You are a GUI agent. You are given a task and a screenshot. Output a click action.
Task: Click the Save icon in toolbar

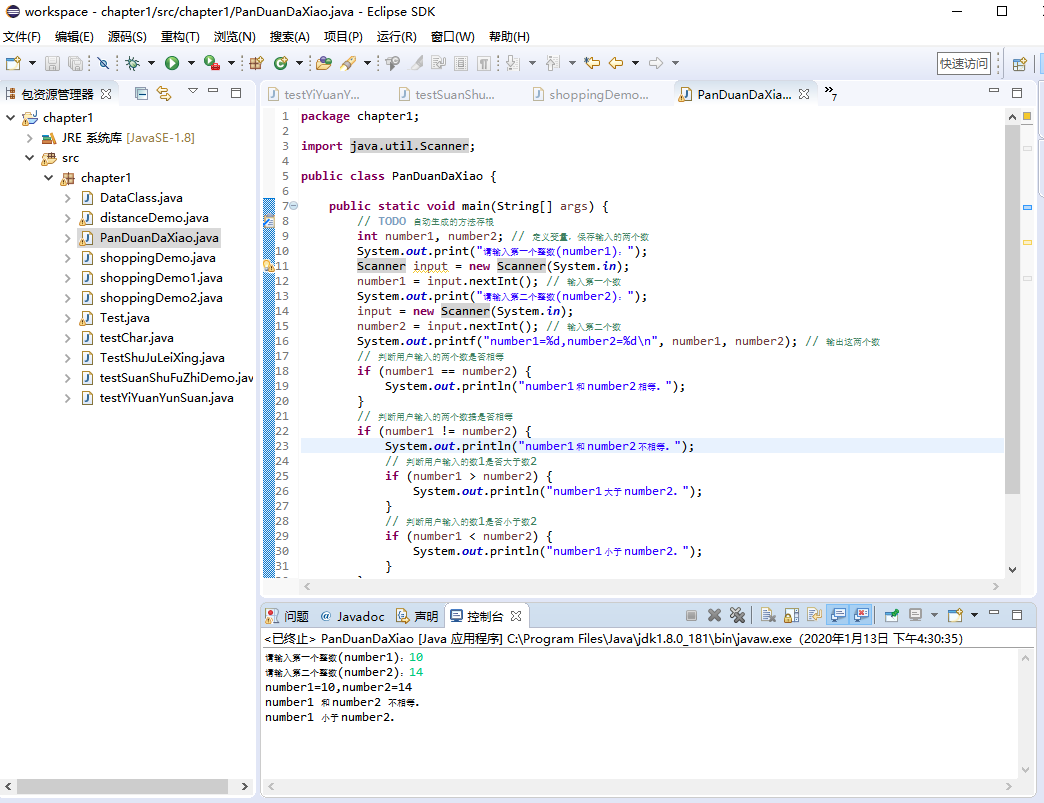(x=52, y=63)
